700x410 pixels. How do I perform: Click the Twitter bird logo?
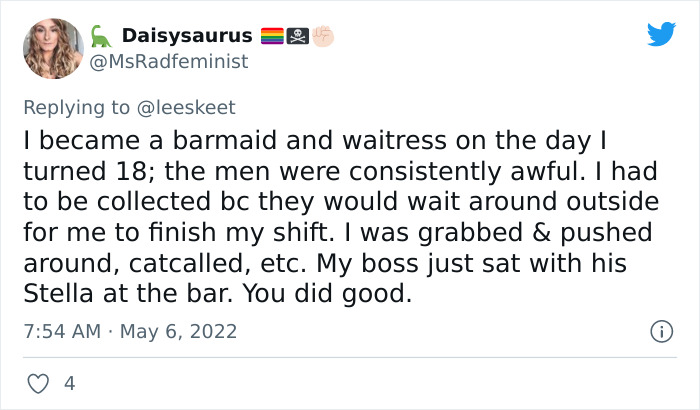tap(661, 33)
